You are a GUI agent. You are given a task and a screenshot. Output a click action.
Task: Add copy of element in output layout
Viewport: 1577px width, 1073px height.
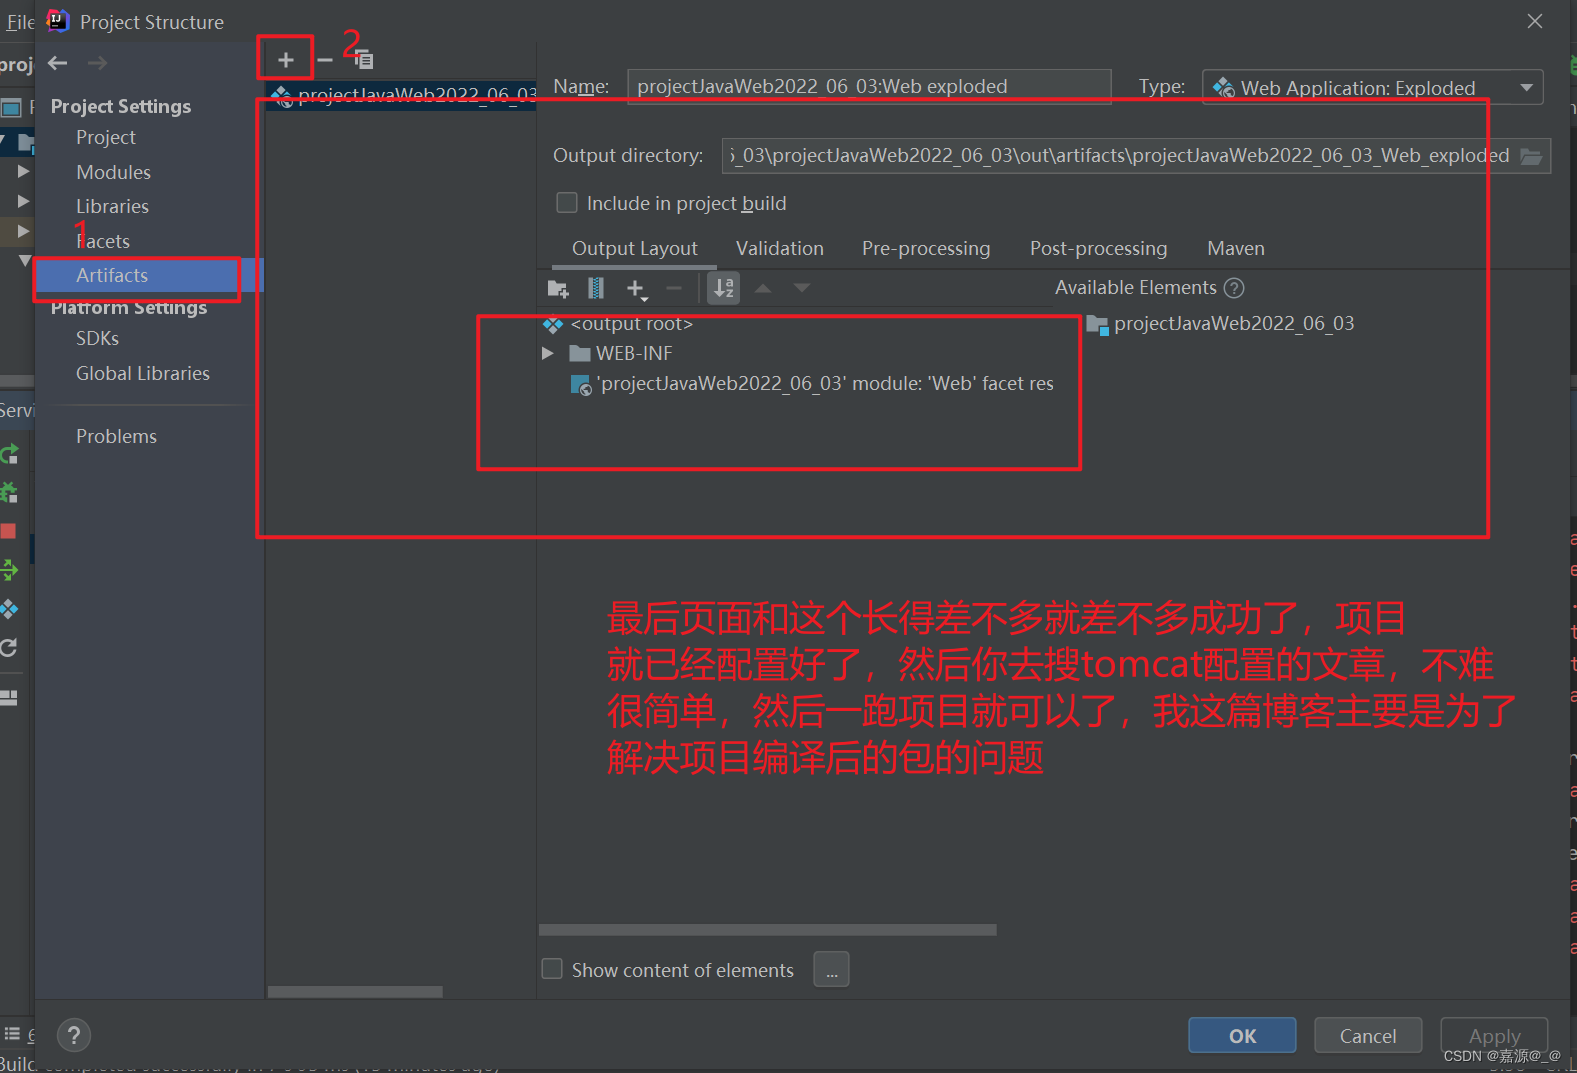click(637, 289)
